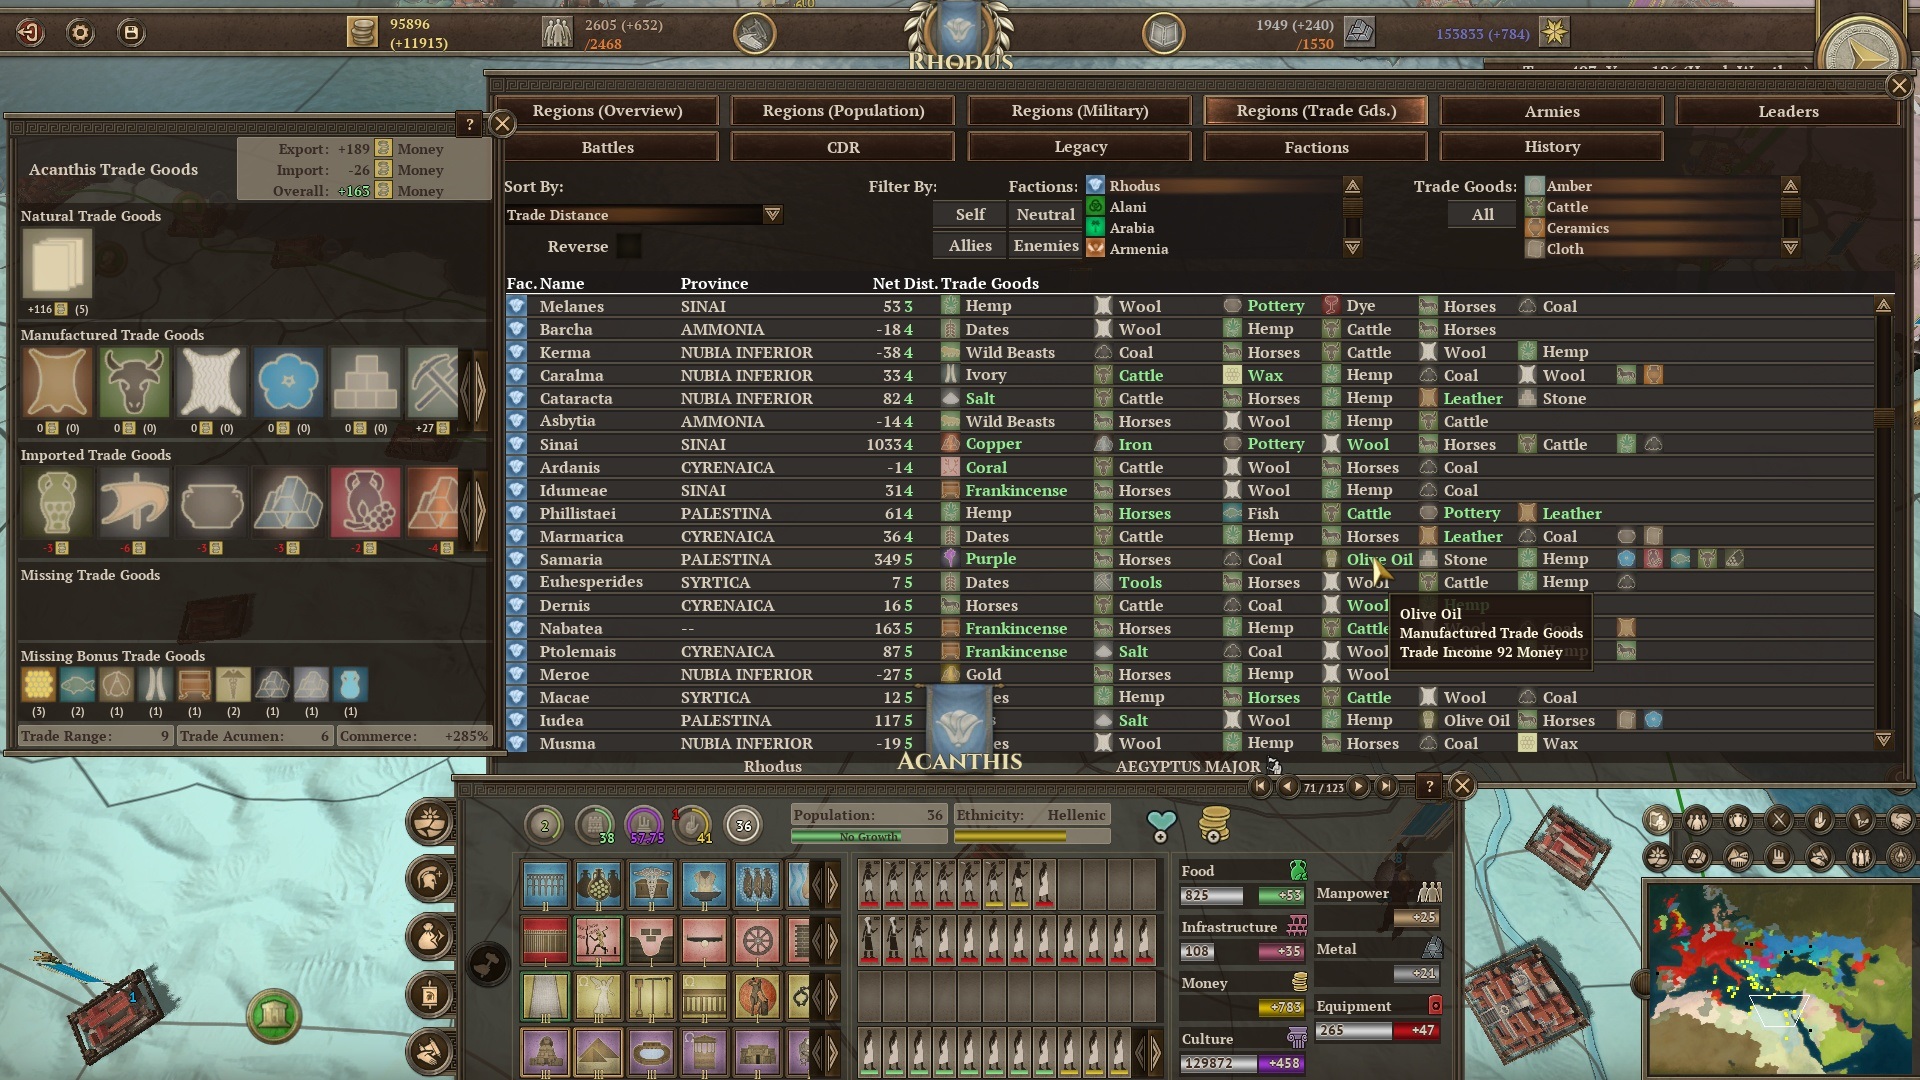Select the blue dye flower trade good icon
The image size is (1920, 1080).
tap(288, 381)
